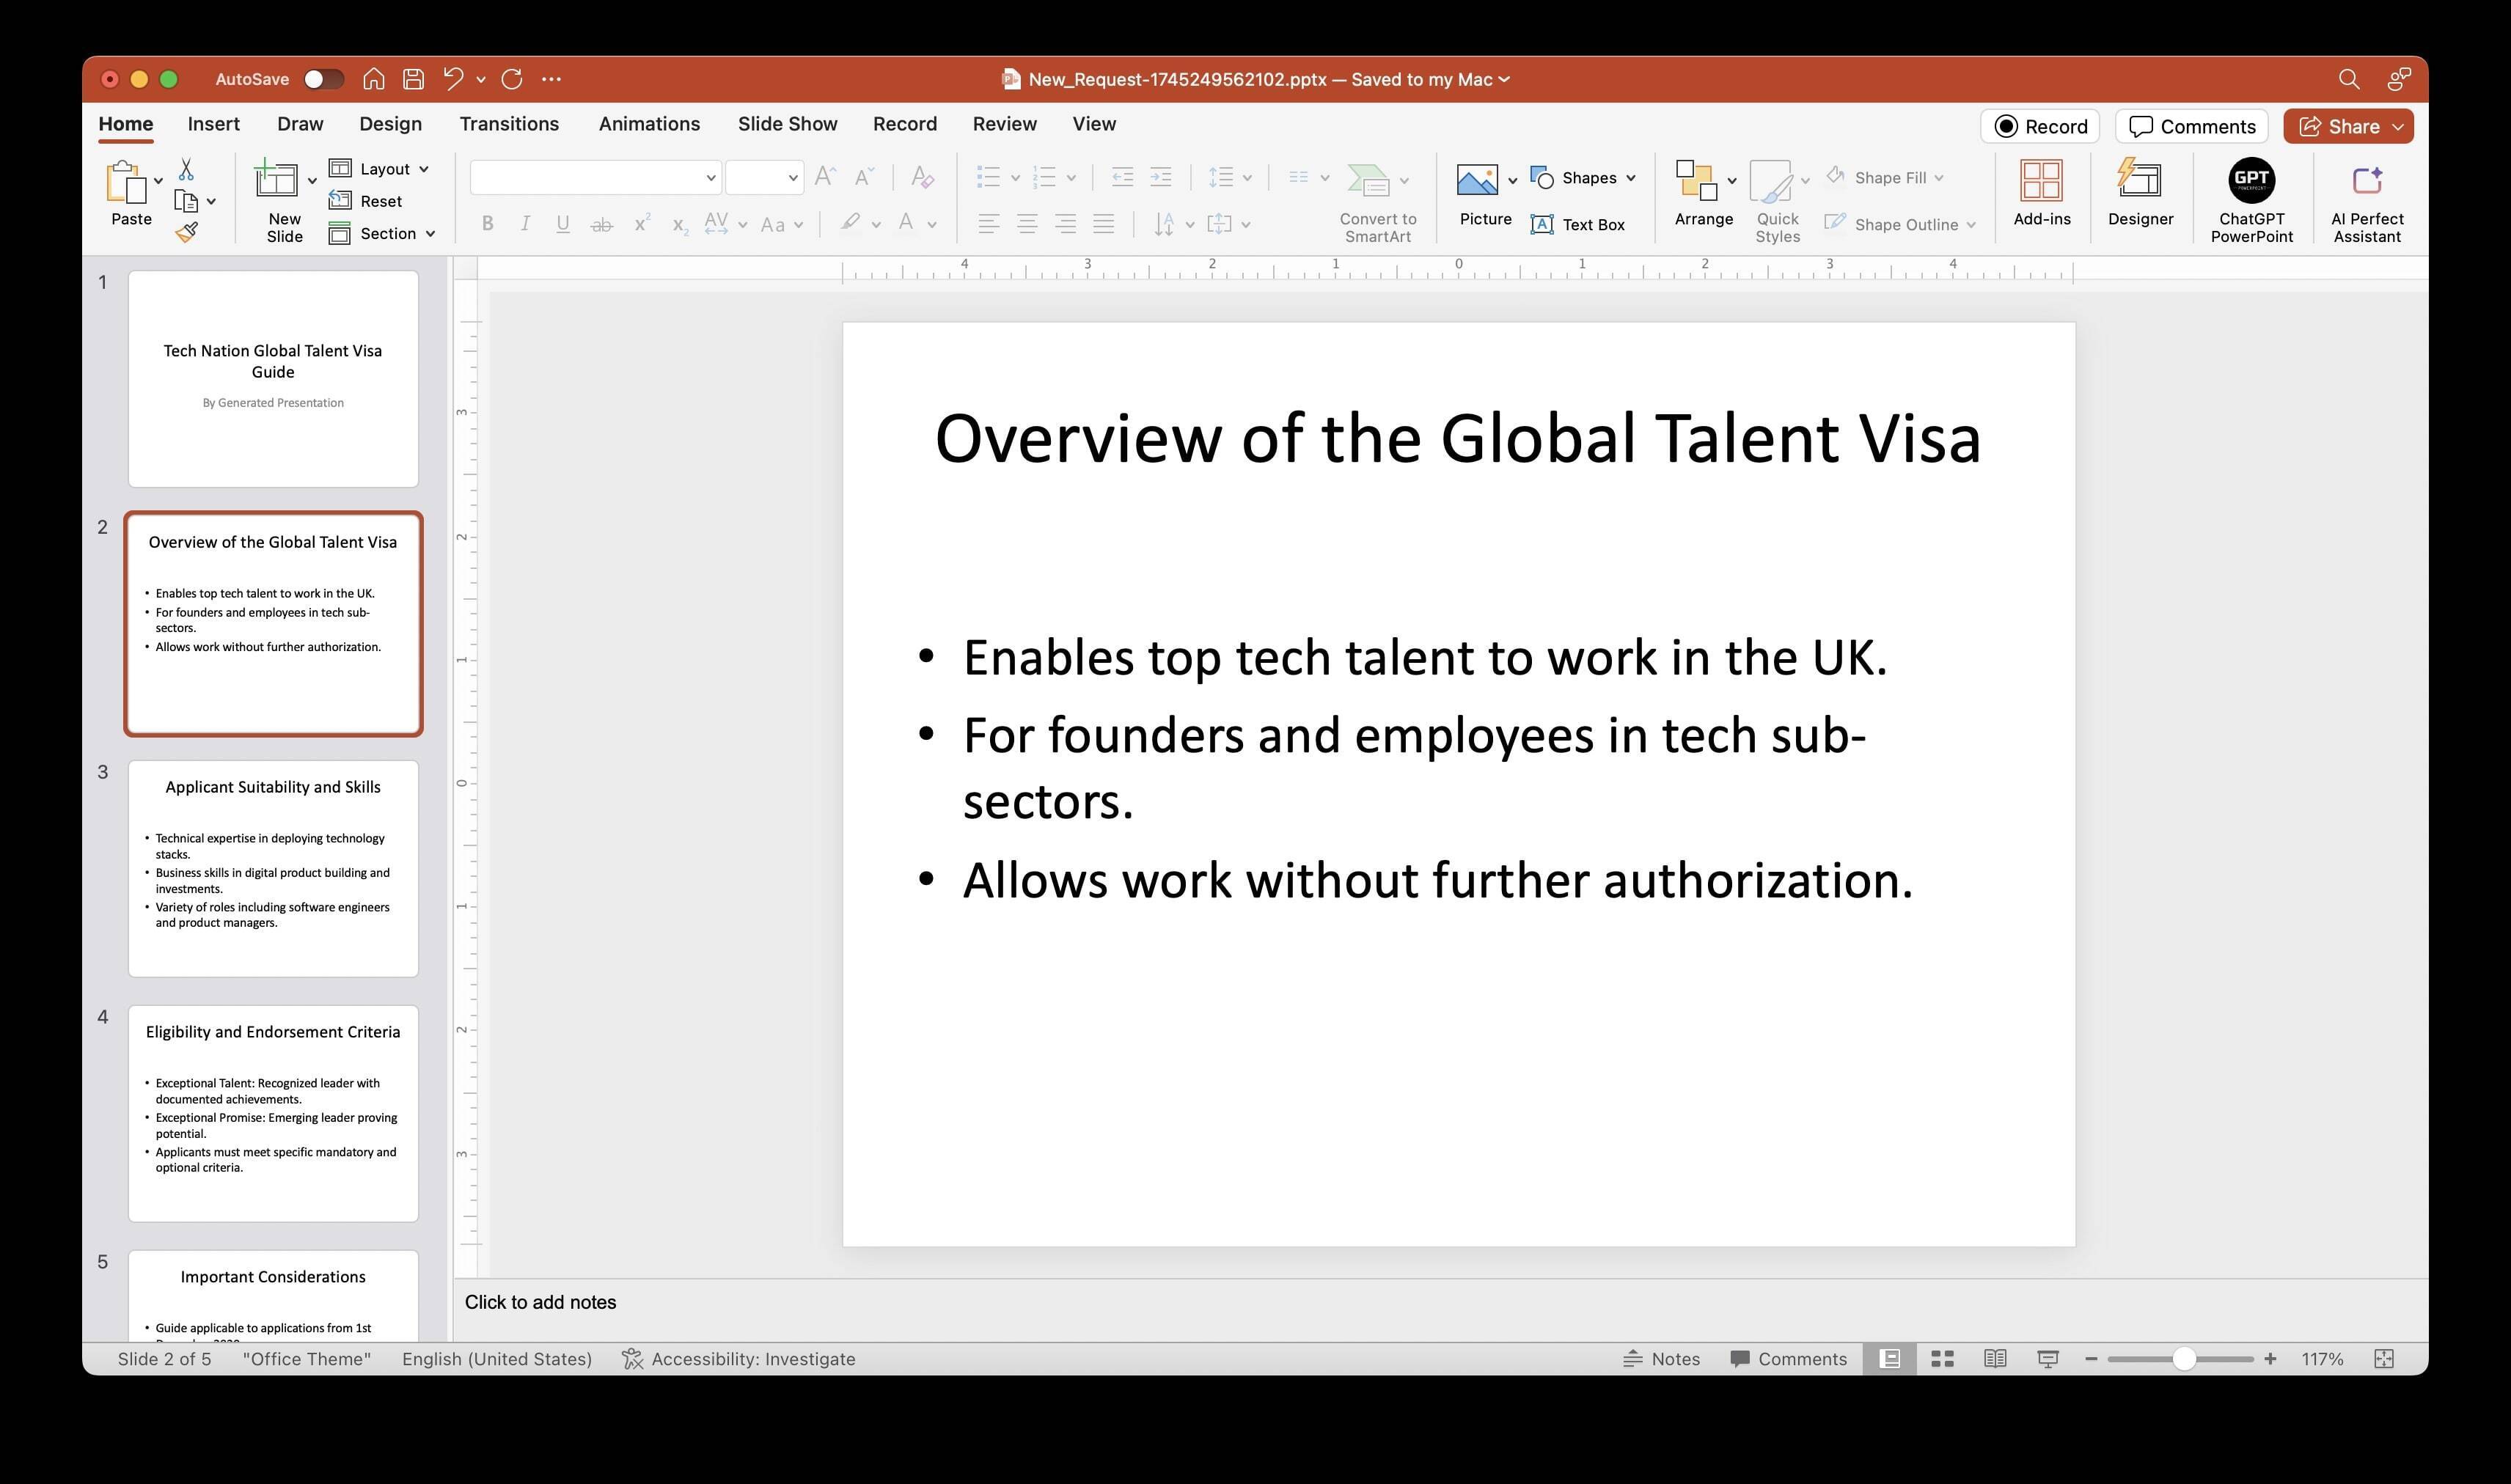2511x1484 pixels.
Task: Switch to the Design tab
Action: coord(390,124)
